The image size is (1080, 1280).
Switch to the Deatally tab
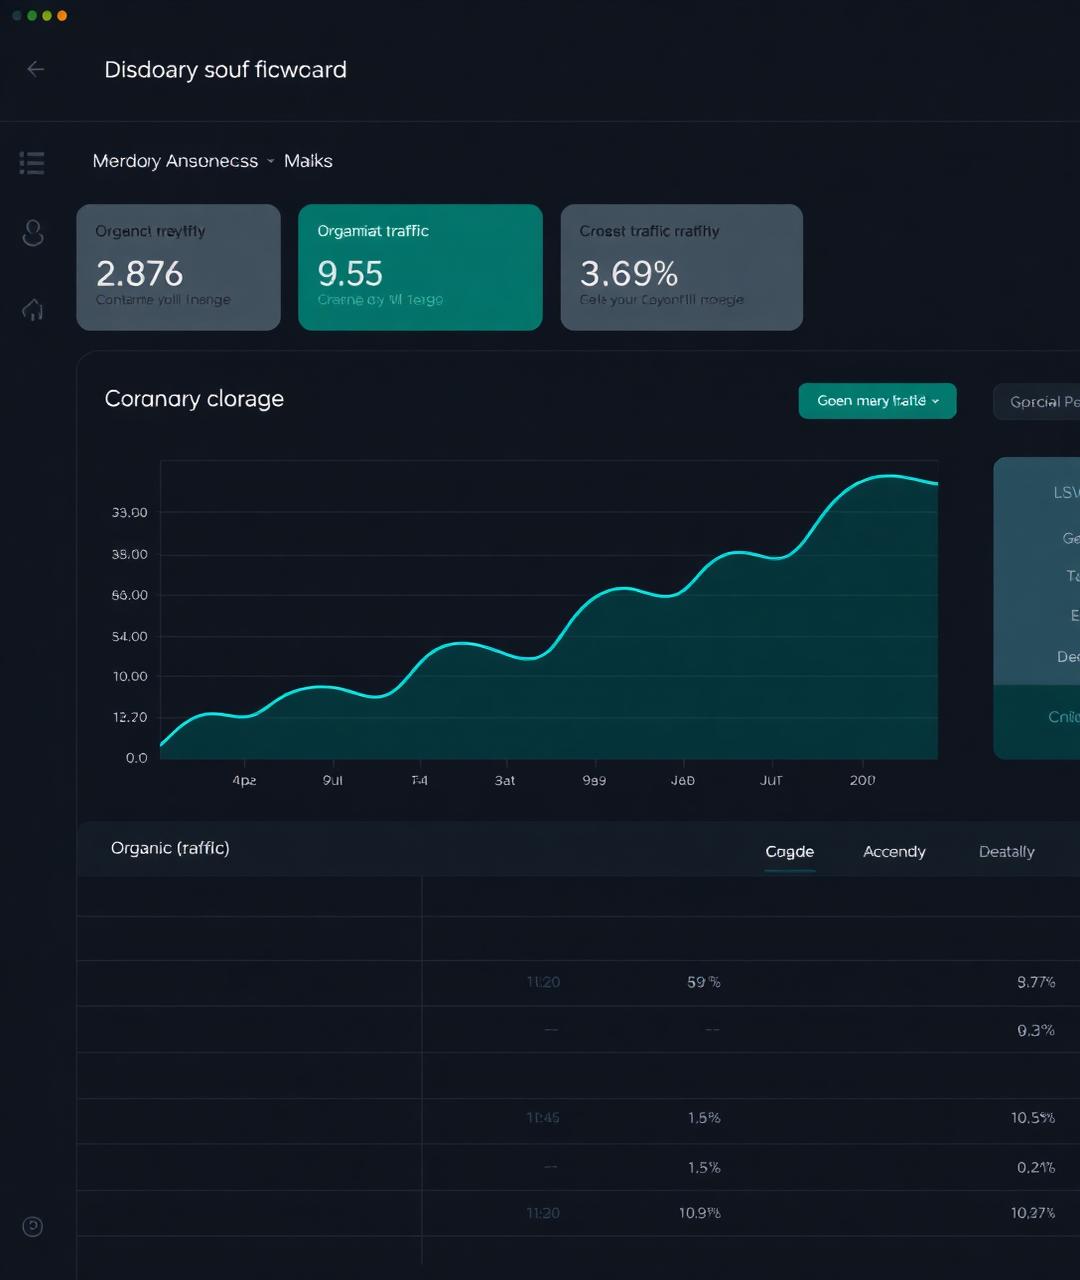(1006, 852)
